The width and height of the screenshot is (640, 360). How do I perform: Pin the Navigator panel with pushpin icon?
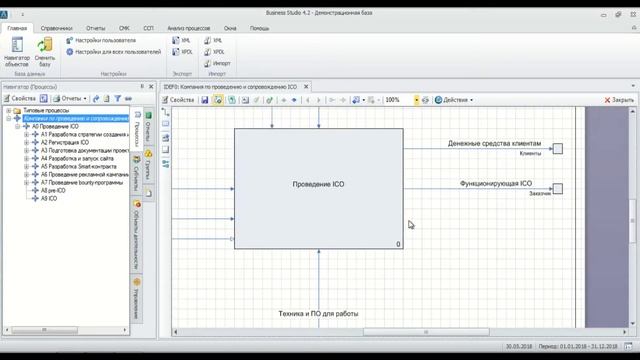point(142,87)
